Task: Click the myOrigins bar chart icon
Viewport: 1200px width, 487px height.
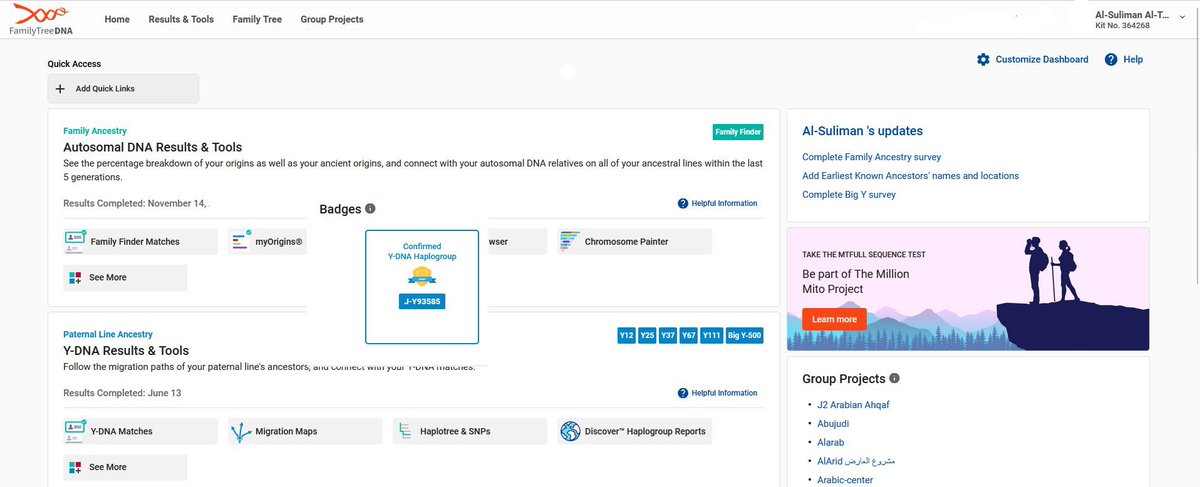Action: tap(240, 241)
